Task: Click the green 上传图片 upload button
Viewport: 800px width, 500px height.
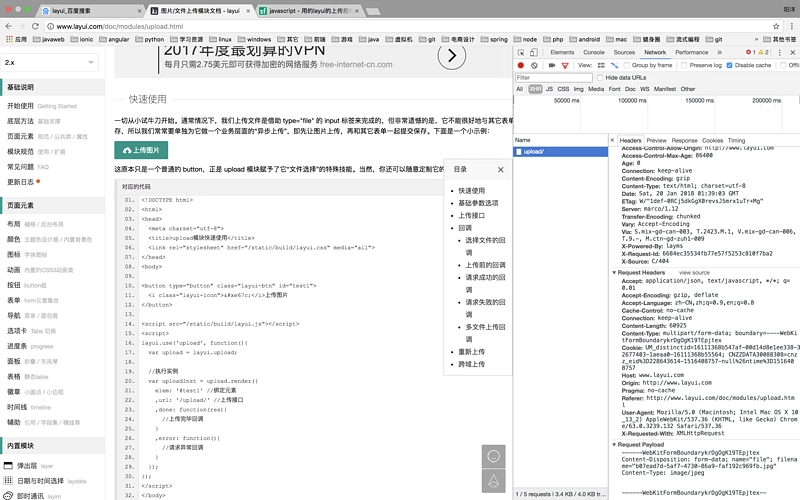Action: (141, 150)
